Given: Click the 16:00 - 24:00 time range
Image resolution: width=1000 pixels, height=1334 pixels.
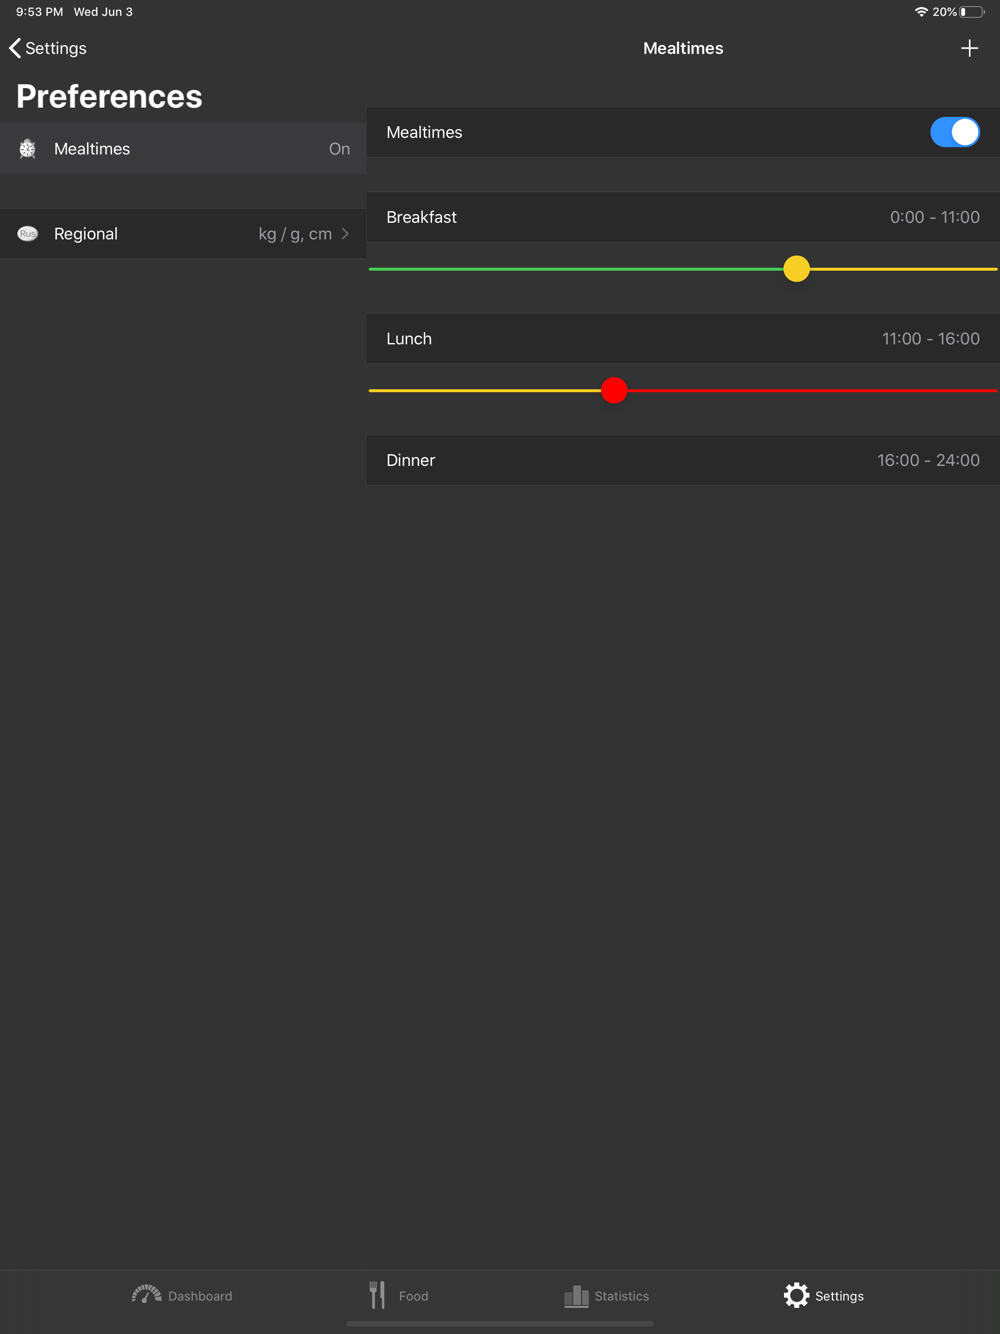Looking at the screenshot, I should point(928,460).
